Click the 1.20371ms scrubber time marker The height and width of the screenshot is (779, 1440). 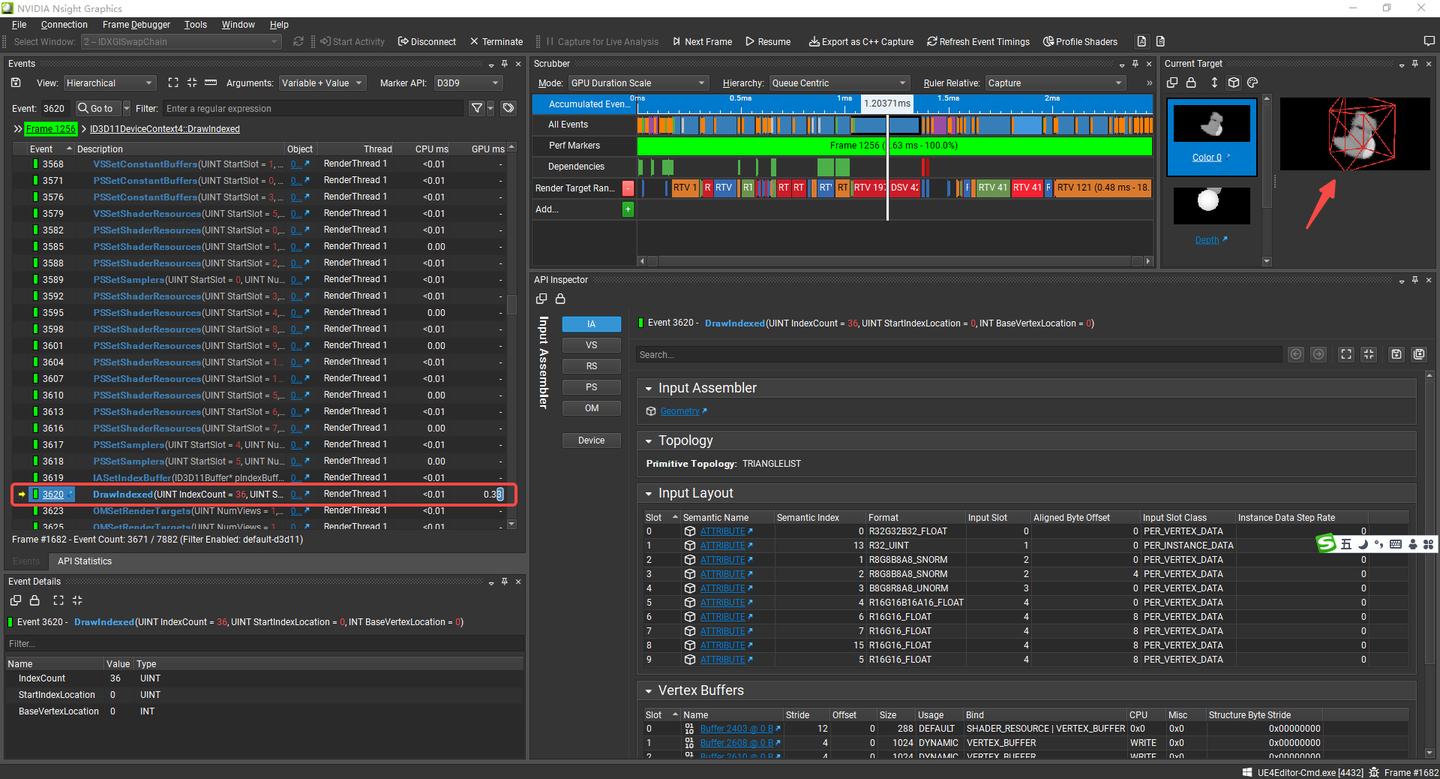887,104
